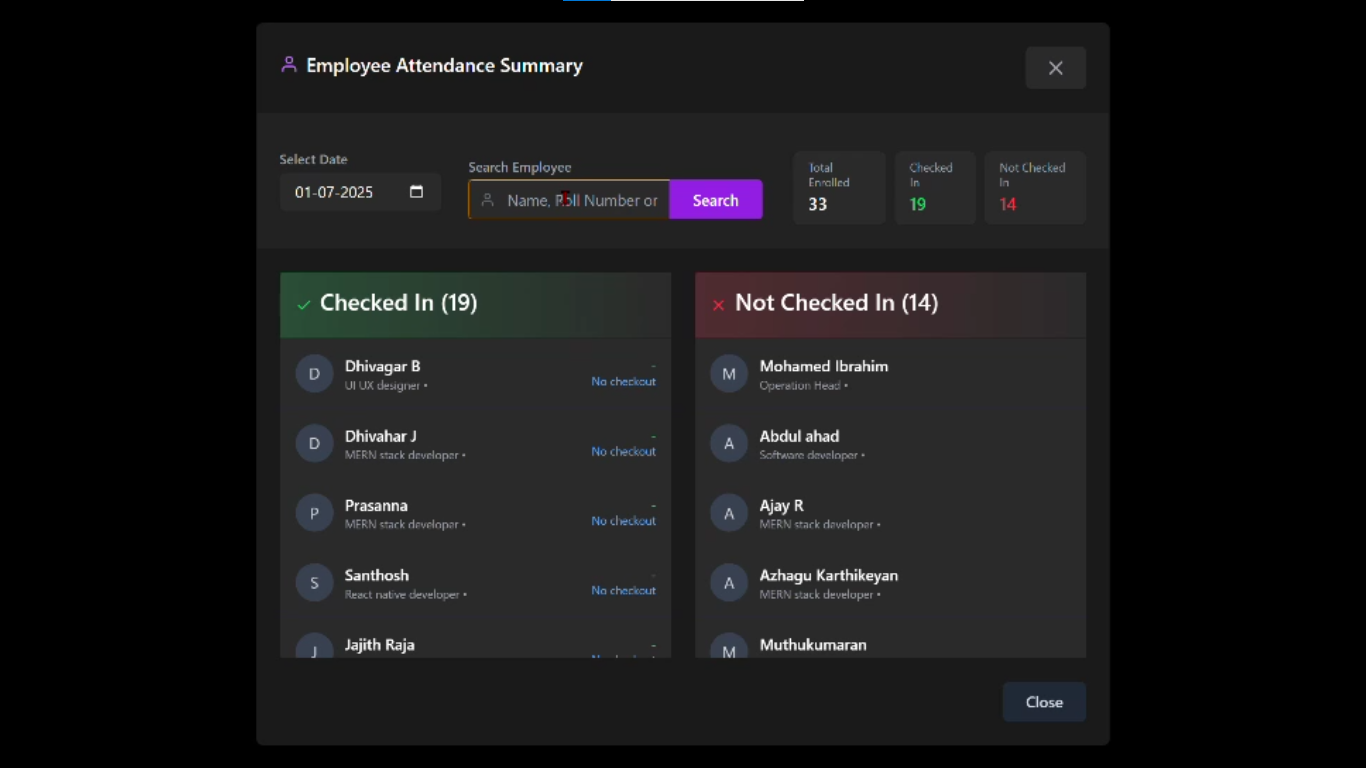This screenshot has height=768, width=1366.
Task: Click No checkout link for Dhivagar B
Action: [x=623, y=382]
